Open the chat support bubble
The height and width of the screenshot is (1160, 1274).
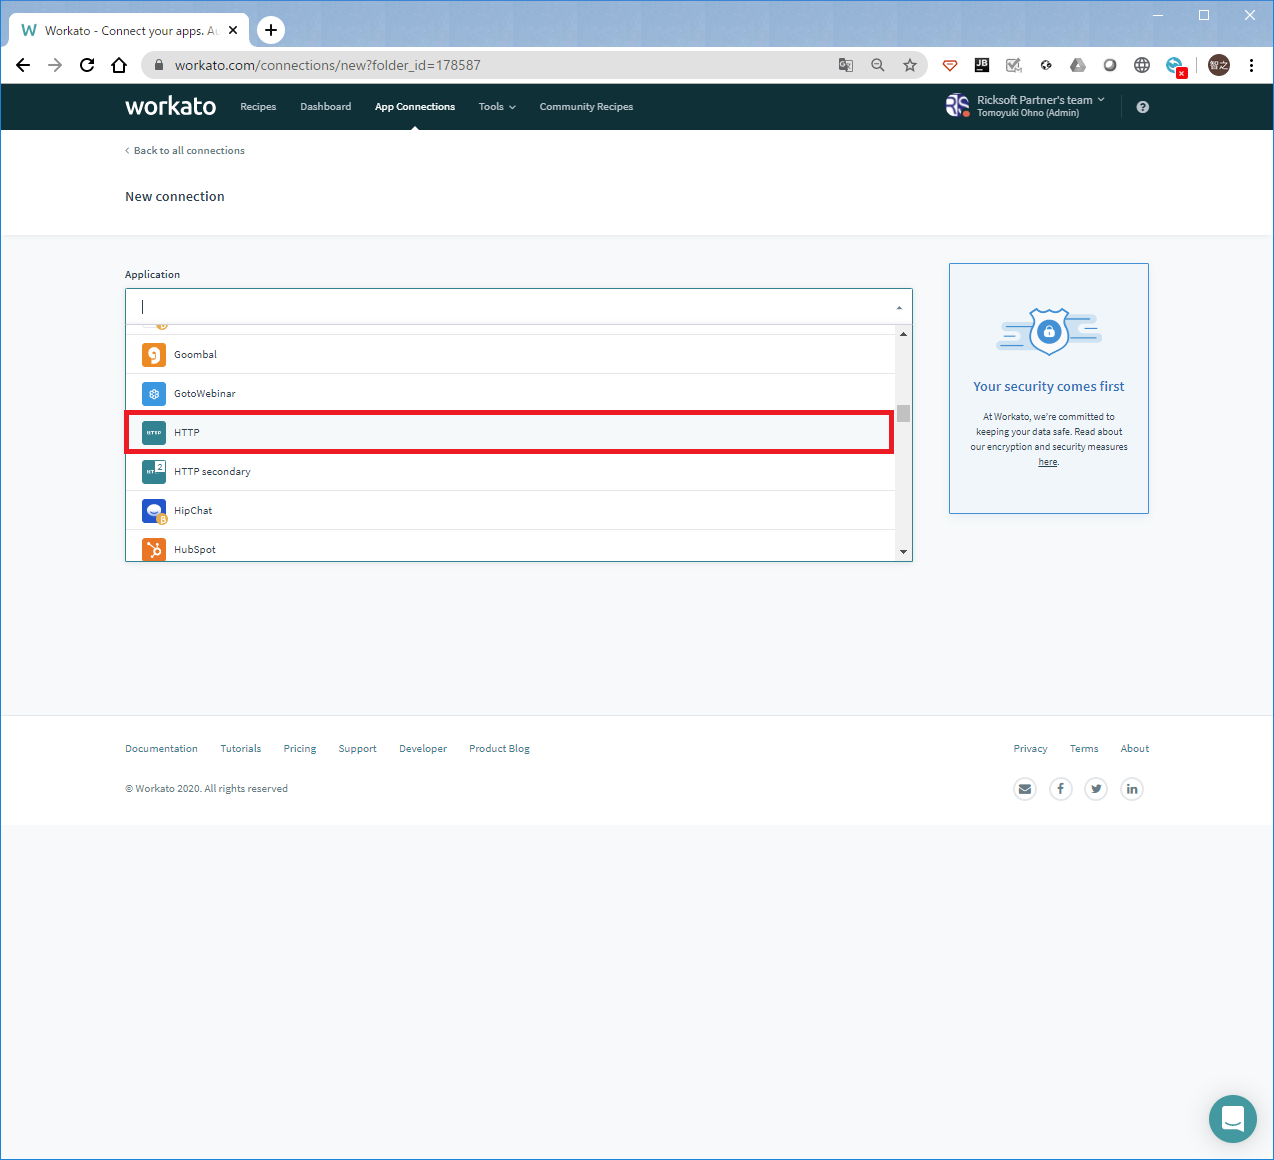pos(1233,1119)
